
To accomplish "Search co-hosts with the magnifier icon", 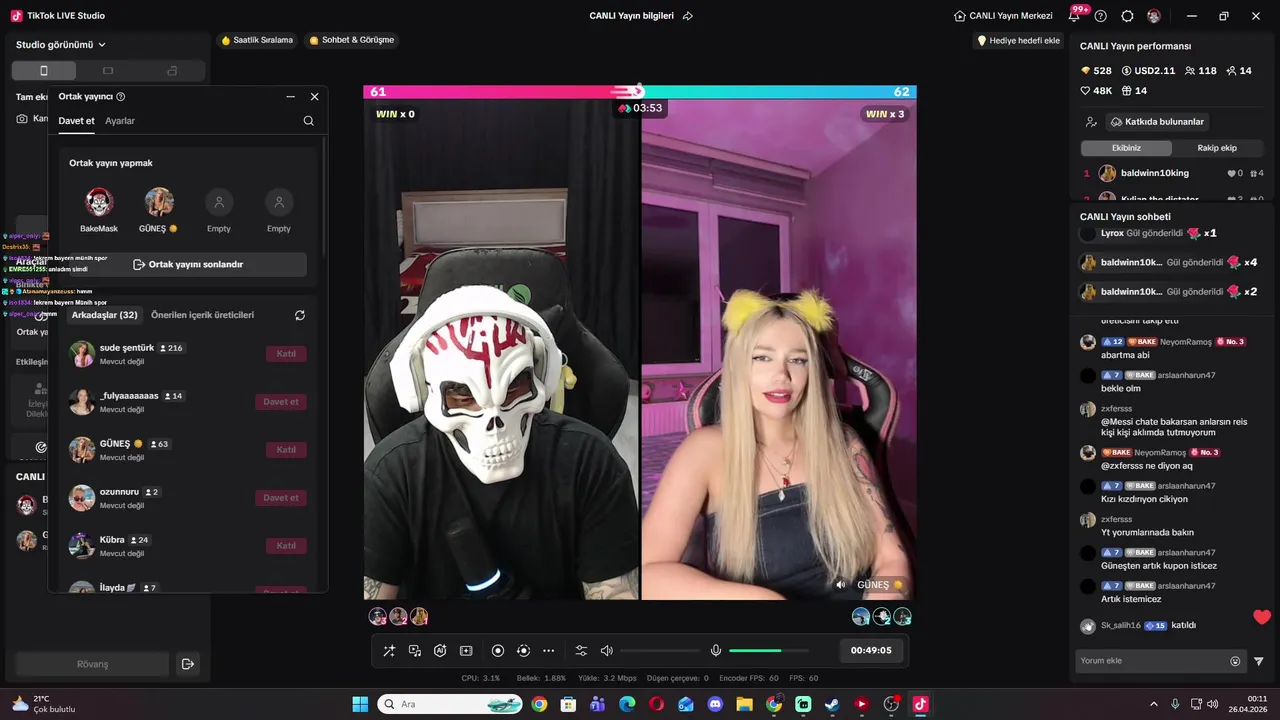I will click(308, 121).
